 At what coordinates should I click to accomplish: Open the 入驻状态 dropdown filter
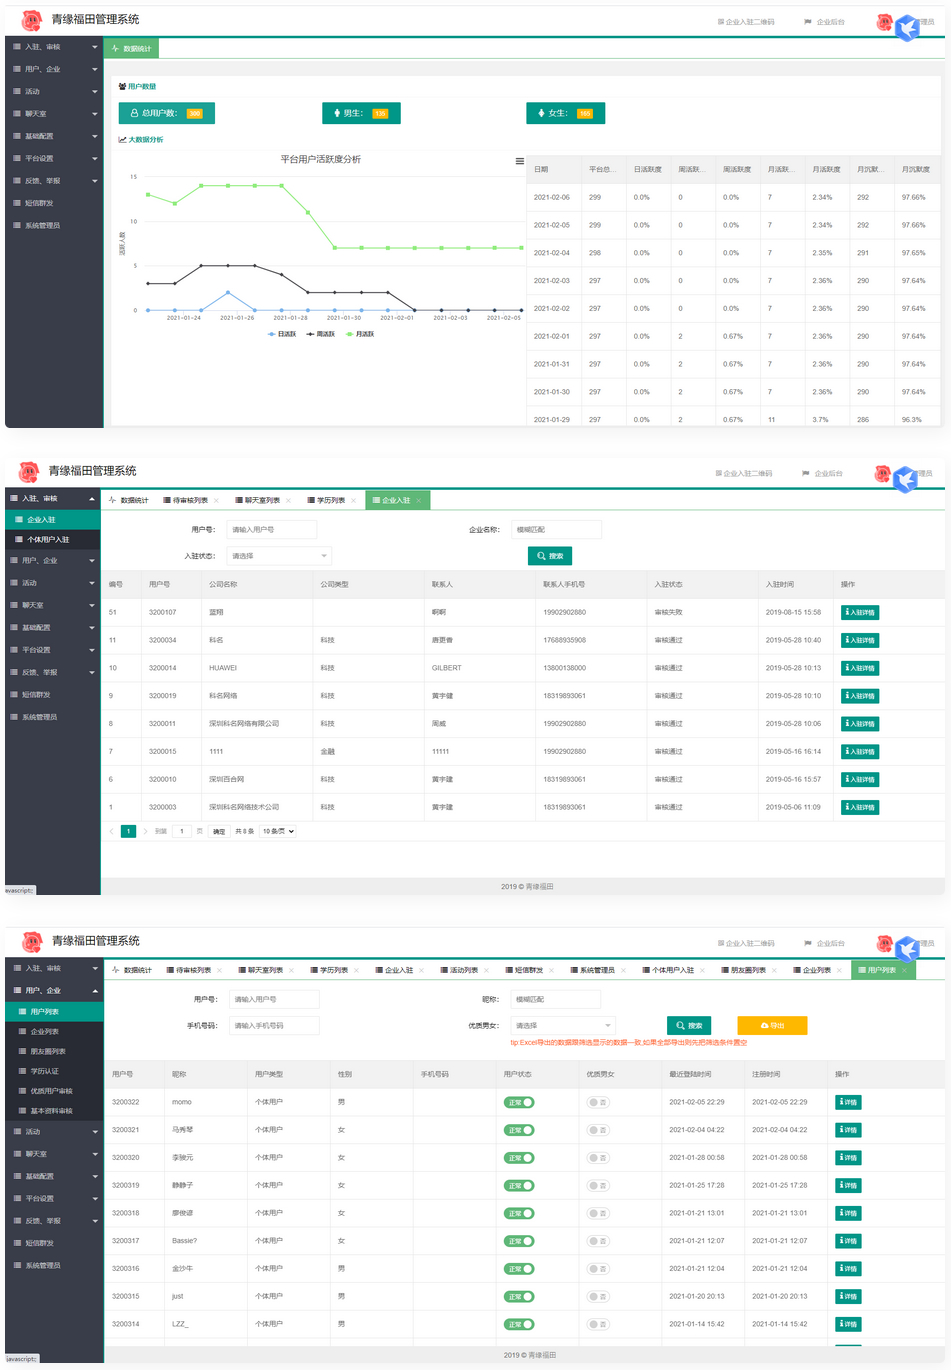[x=279, y=556]
